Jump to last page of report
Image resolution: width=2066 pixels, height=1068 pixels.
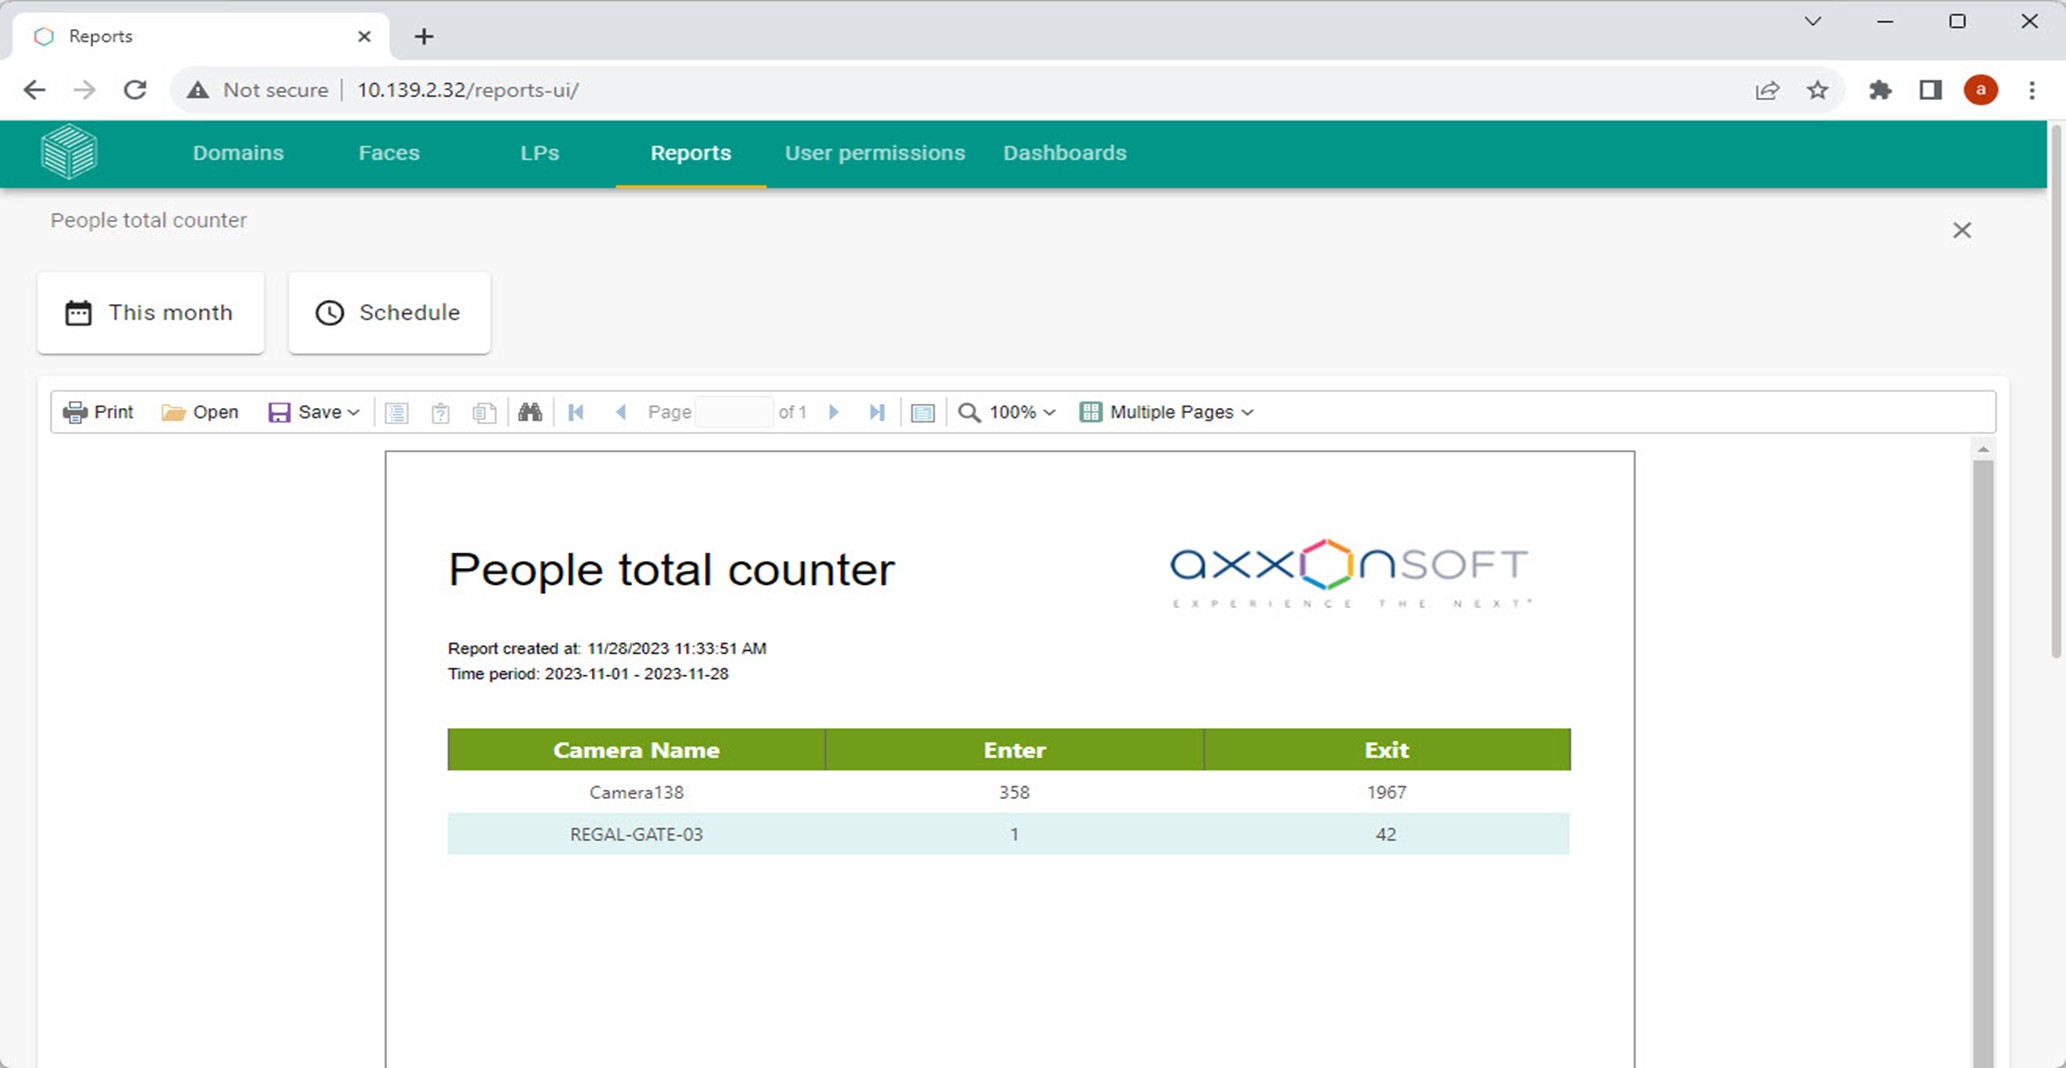[x=877, y=412]
